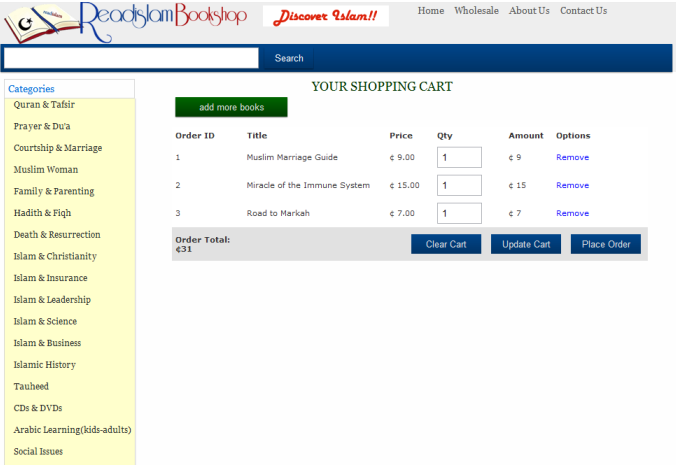676x467 pixels.
Task: Open the Wholesale menu item
Action: click(476, 11)
